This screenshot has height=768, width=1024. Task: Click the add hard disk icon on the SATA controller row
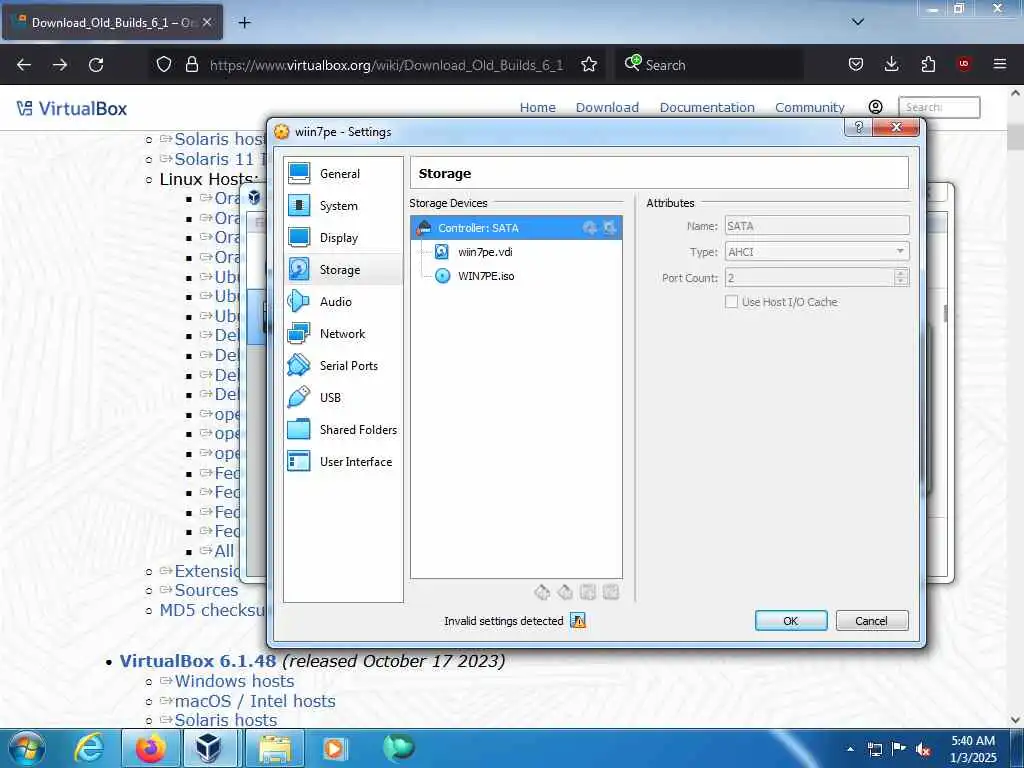[x=610, y=227]
